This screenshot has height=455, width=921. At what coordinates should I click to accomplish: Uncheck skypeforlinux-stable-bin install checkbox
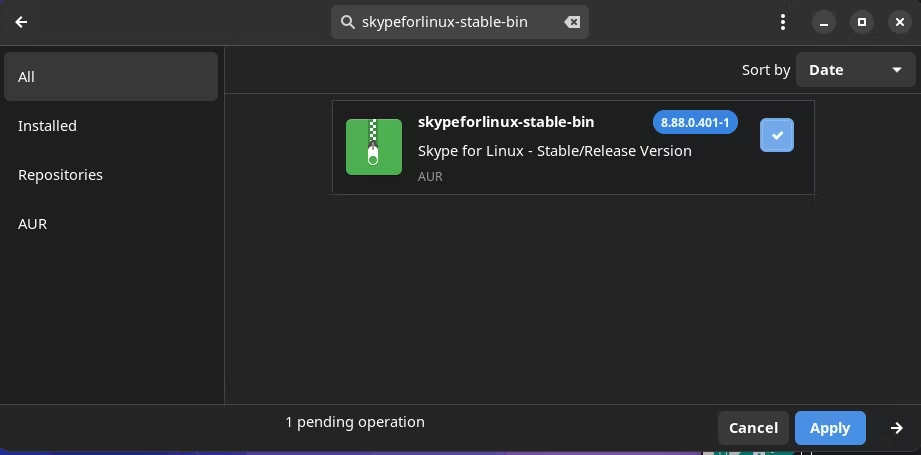point(777,135)
